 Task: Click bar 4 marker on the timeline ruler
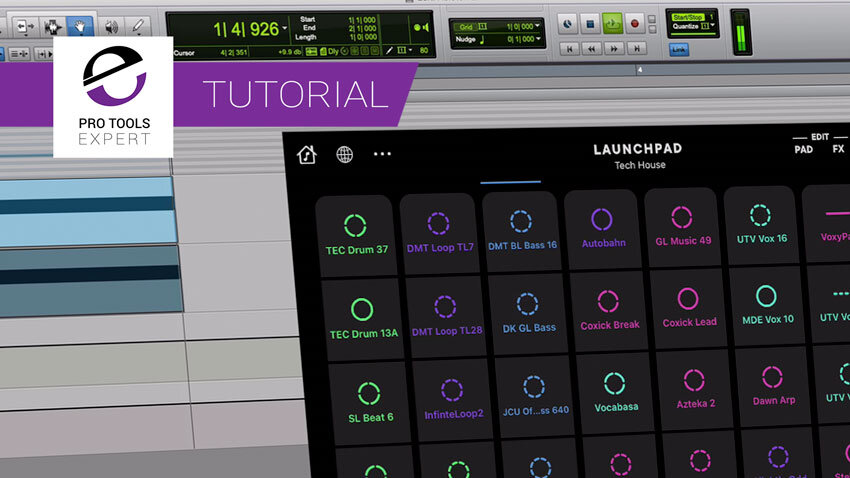click(640, 69)
